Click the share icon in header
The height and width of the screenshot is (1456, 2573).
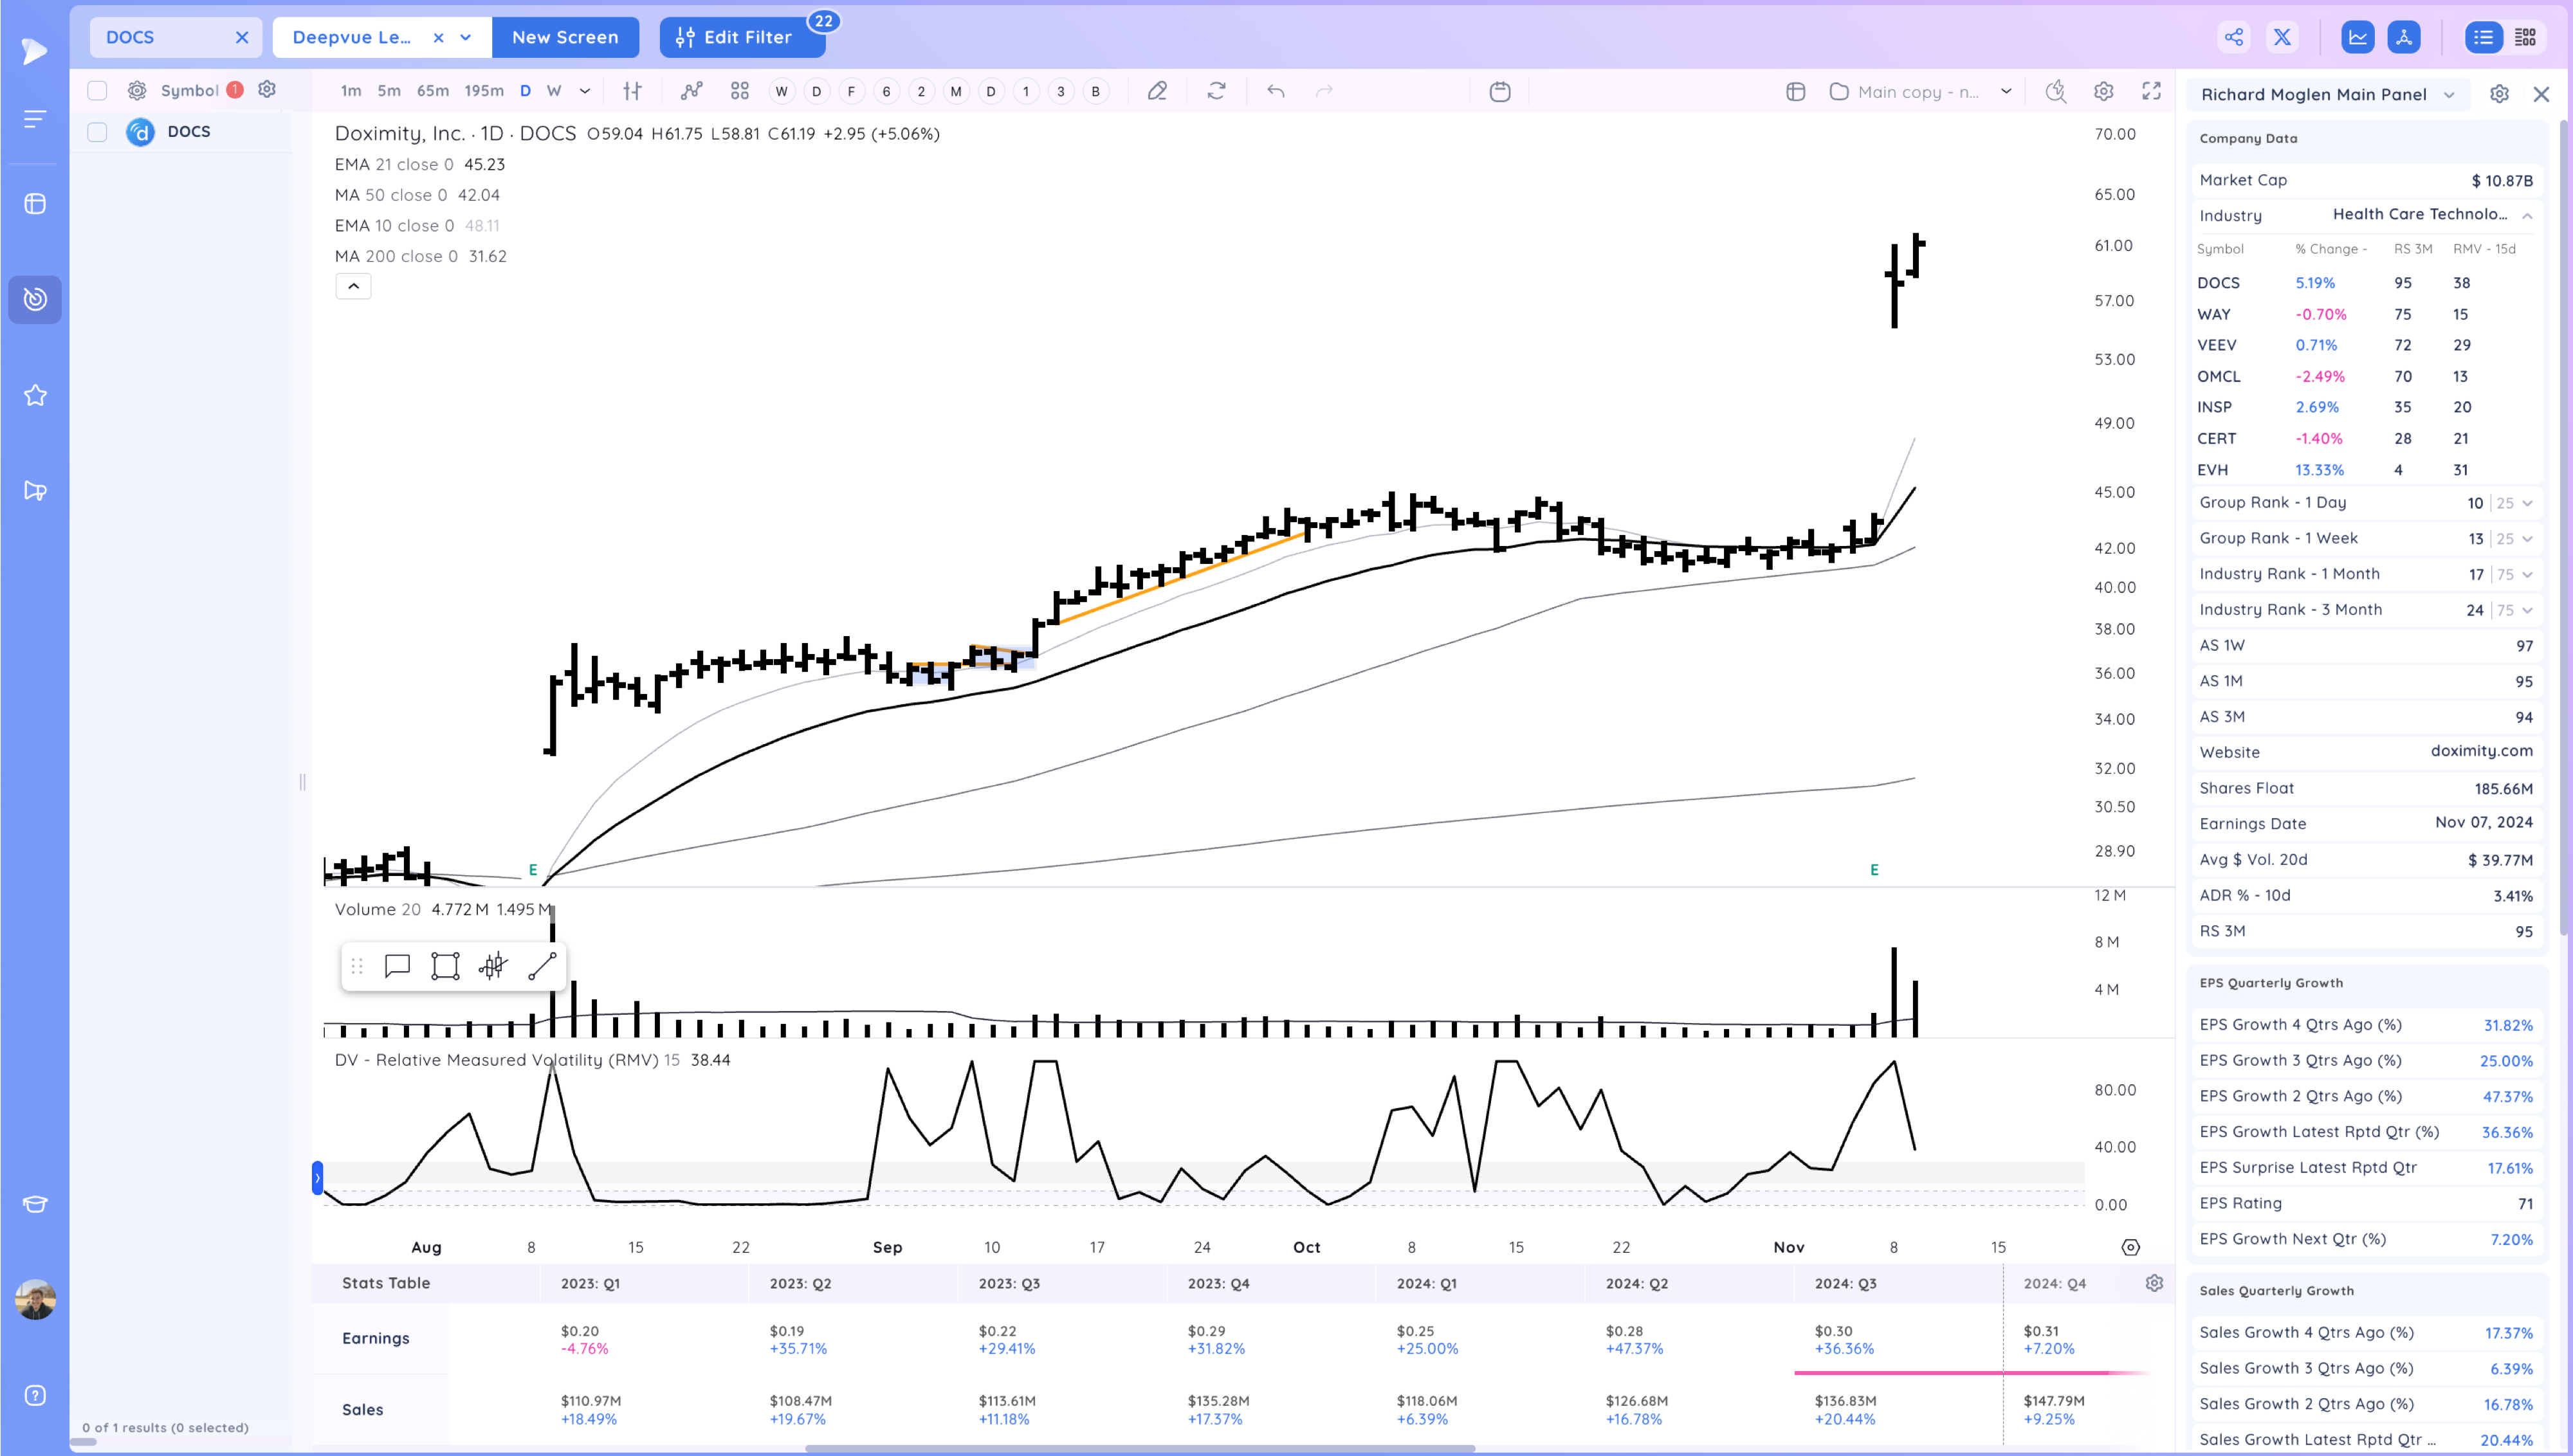2233,37
